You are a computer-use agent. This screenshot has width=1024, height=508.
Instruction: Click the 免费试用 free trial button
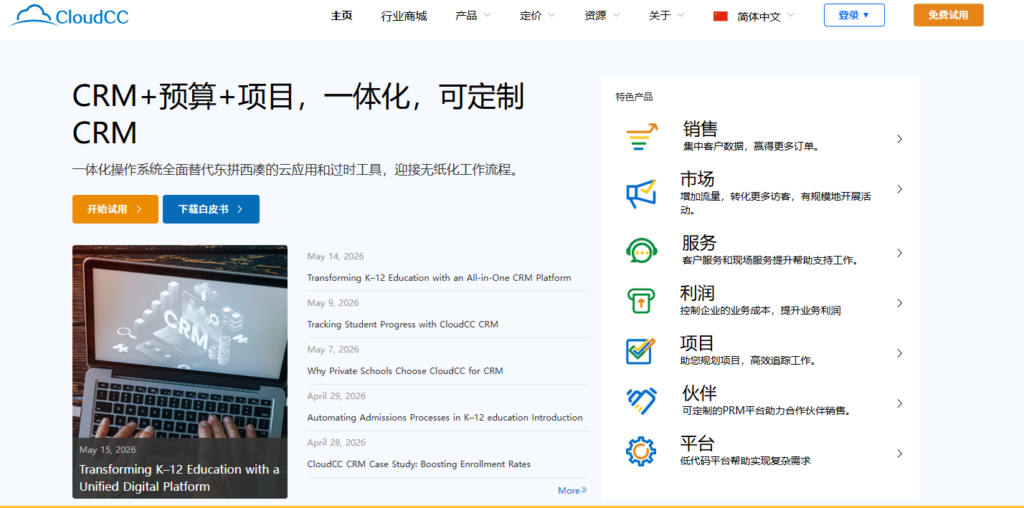[948, 15]
